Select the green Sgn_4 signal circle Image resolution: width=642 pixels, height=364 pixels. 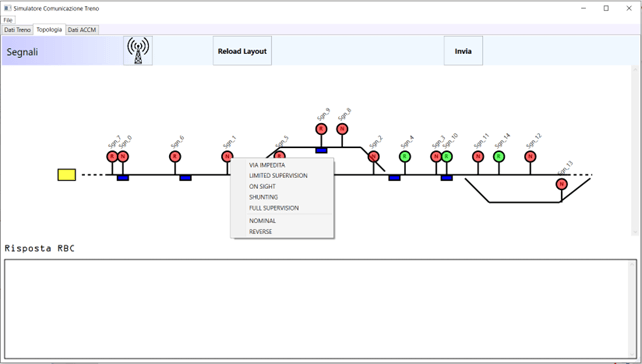pos(405,156)
